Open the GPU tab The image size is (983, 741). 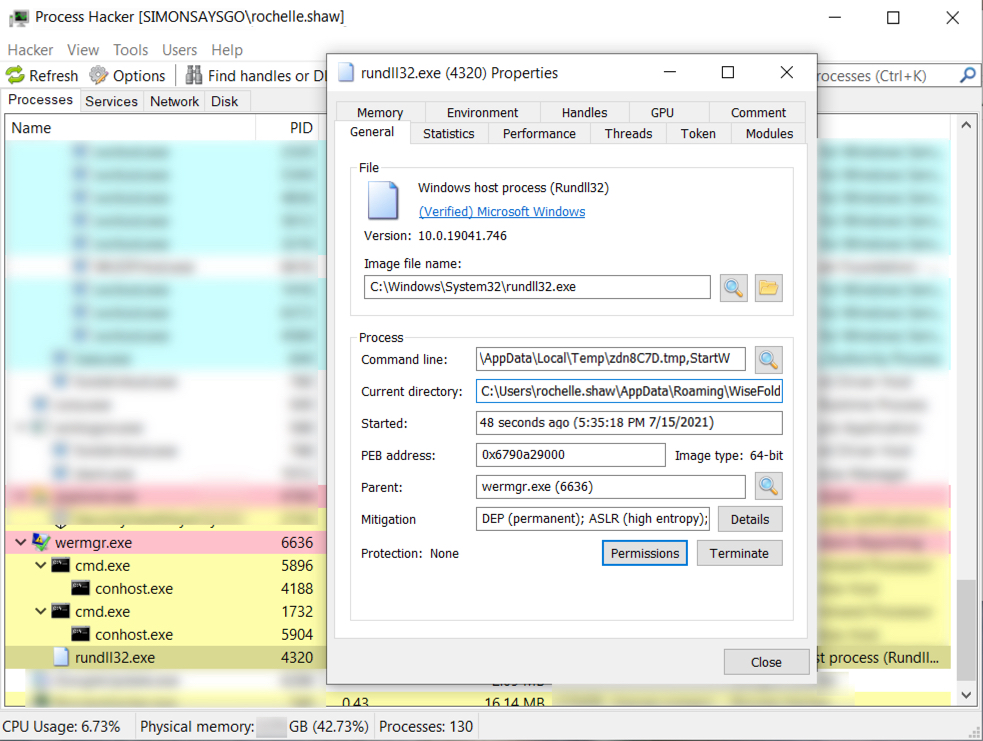(x=662, y=112)
